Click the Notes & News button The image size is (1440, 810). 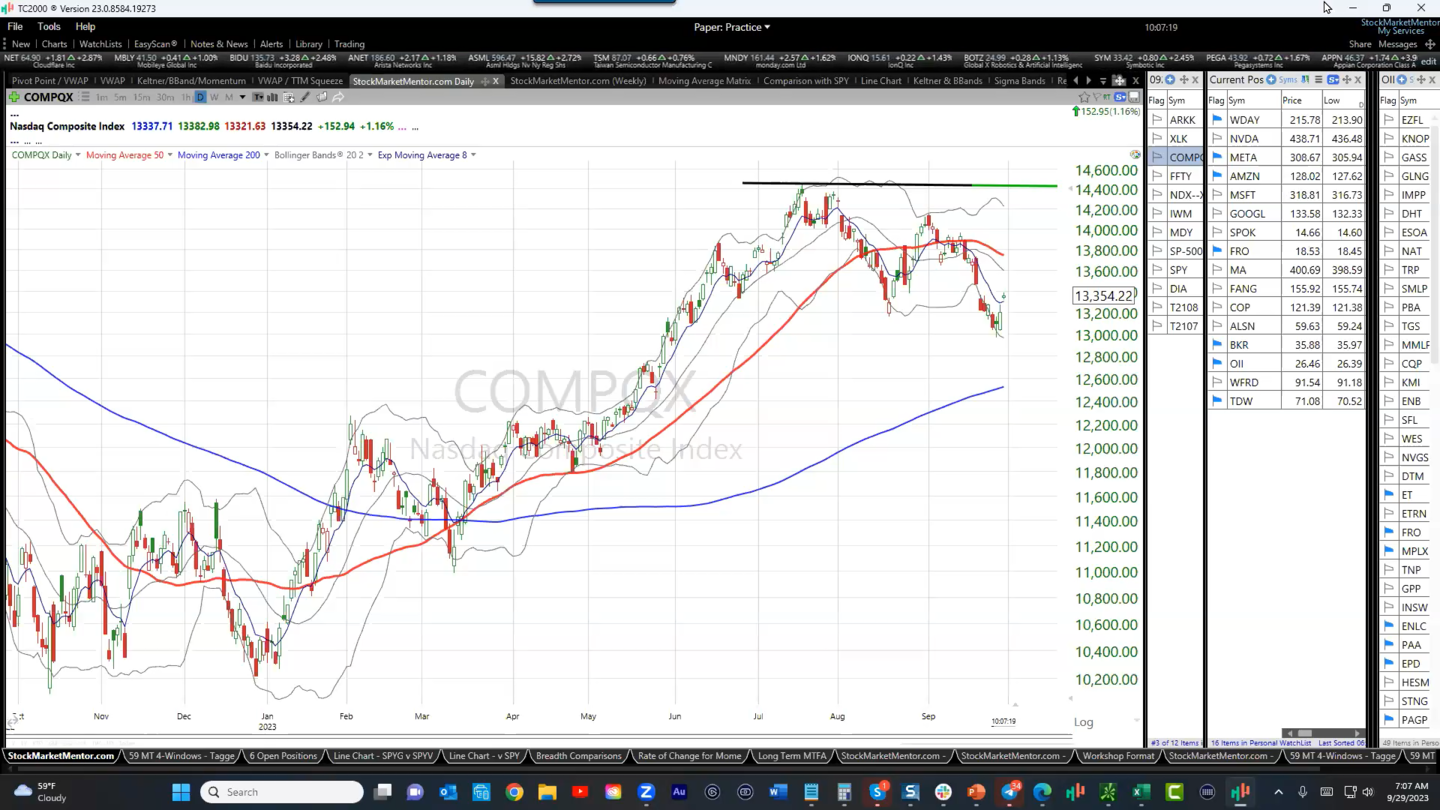tap(219, 44)
